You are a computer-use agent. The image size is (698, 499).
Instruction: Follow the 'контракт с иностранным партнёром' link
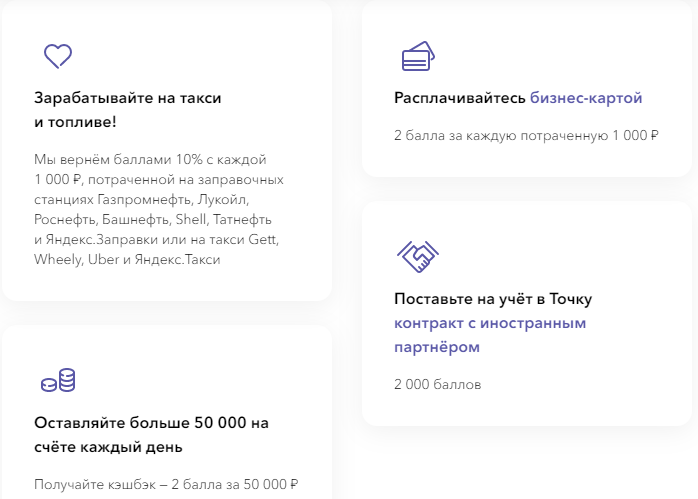pos(490,335)
